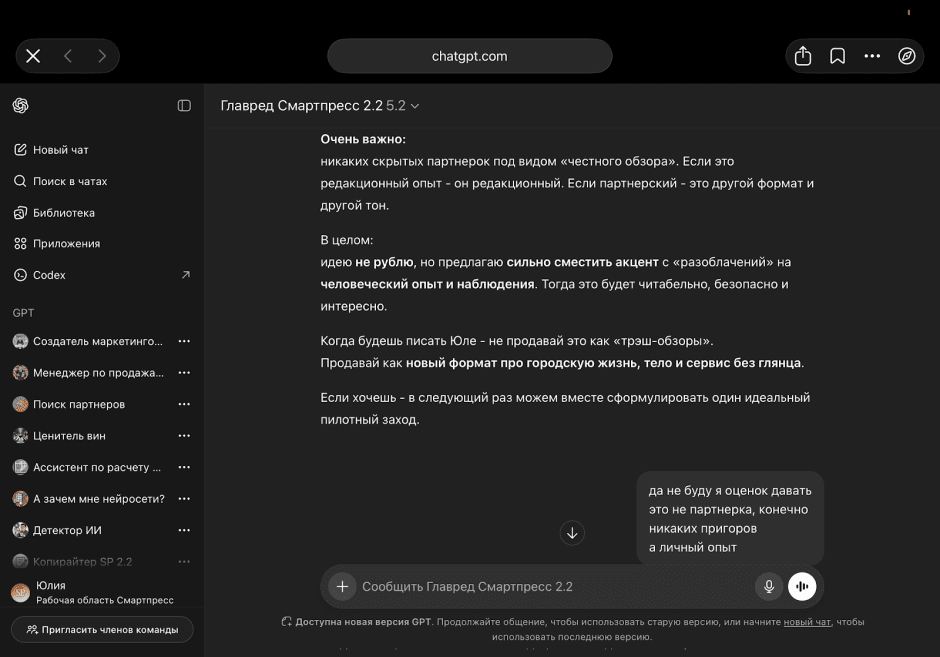Start voice mode with the waveform icon
The image size is (940, 657).
[802, 587]
